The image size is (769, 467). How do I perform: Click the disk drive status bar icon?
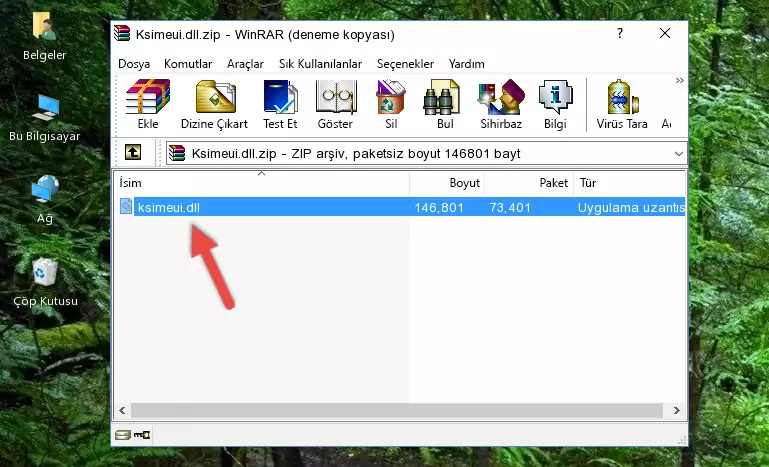pyautogui.click(x=123, y=435)
